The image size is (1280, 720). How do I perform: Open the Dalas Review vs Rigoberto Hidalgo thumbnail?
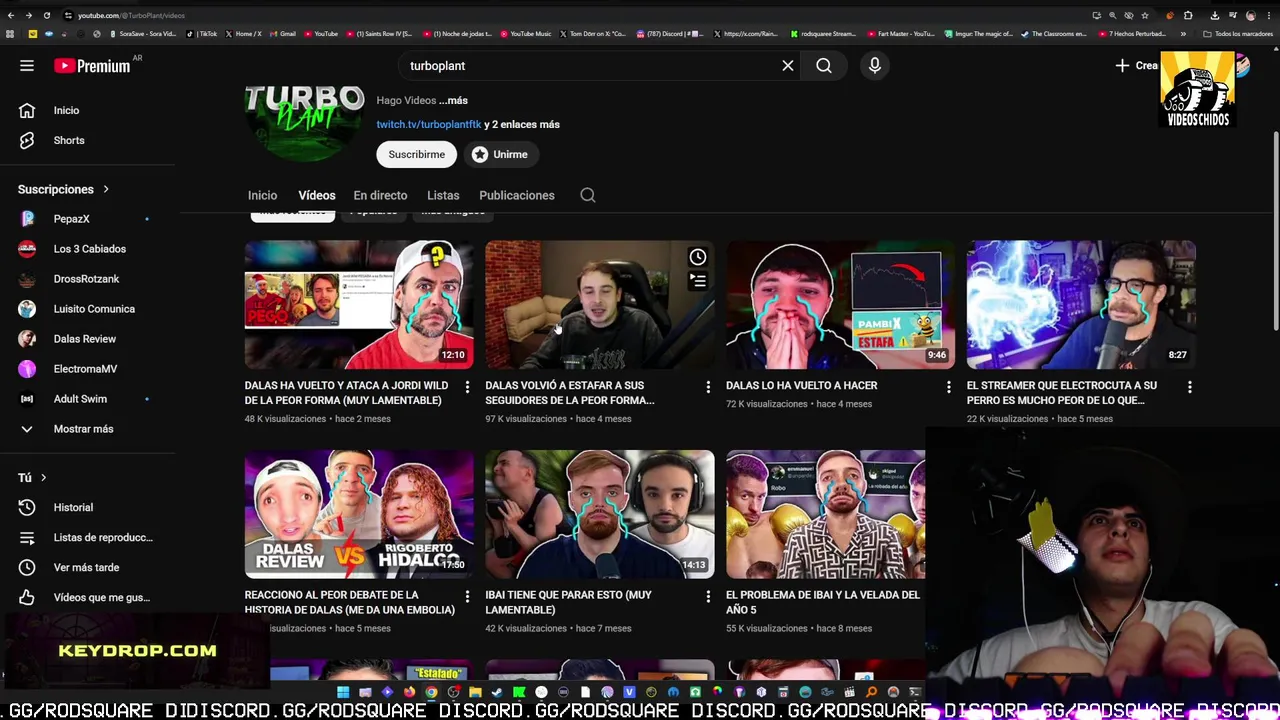[359, 514]
